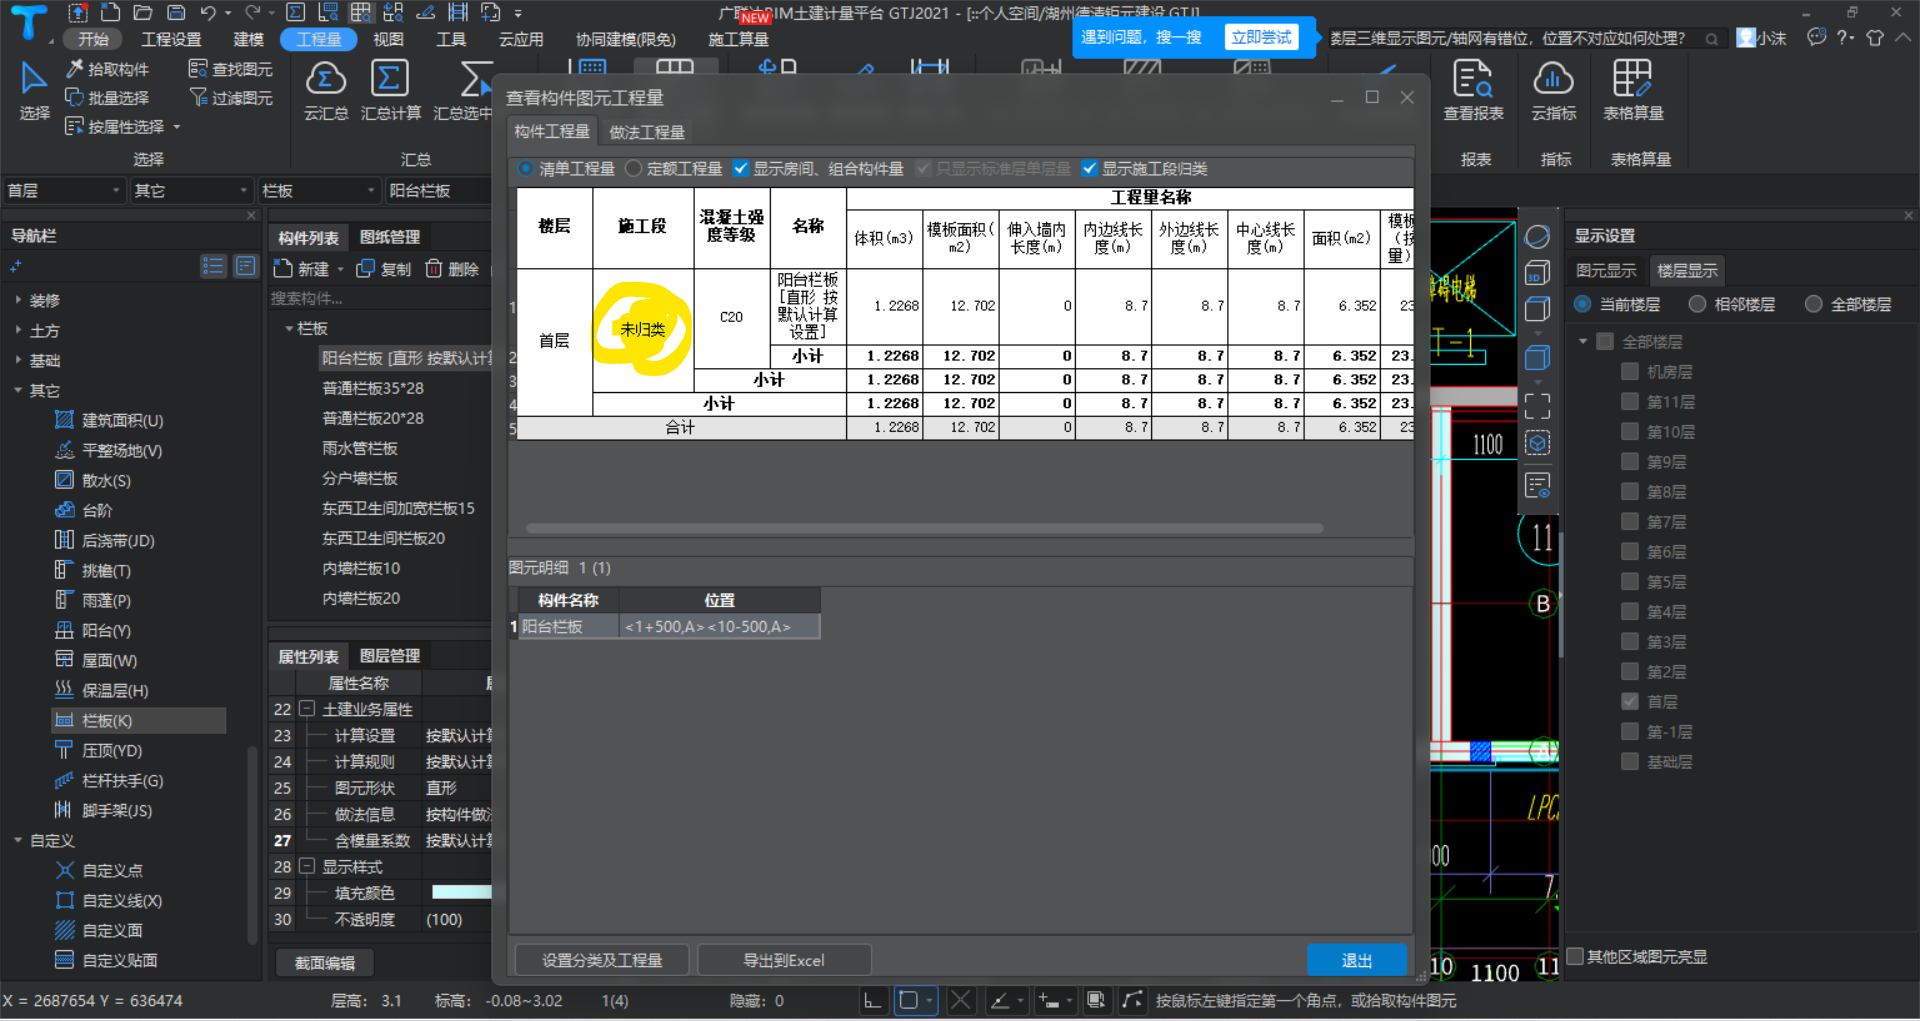Open the 建模 ribbon tab

[x=249, y=39]
